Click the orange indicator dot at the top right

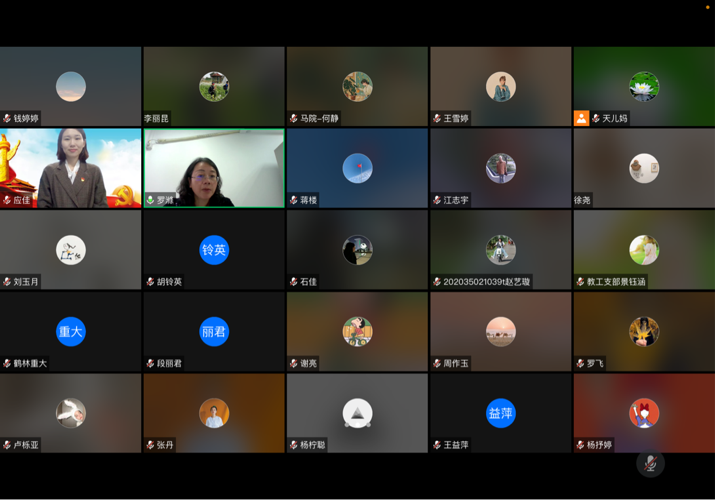pyautogui.click(x=708, y=7)
